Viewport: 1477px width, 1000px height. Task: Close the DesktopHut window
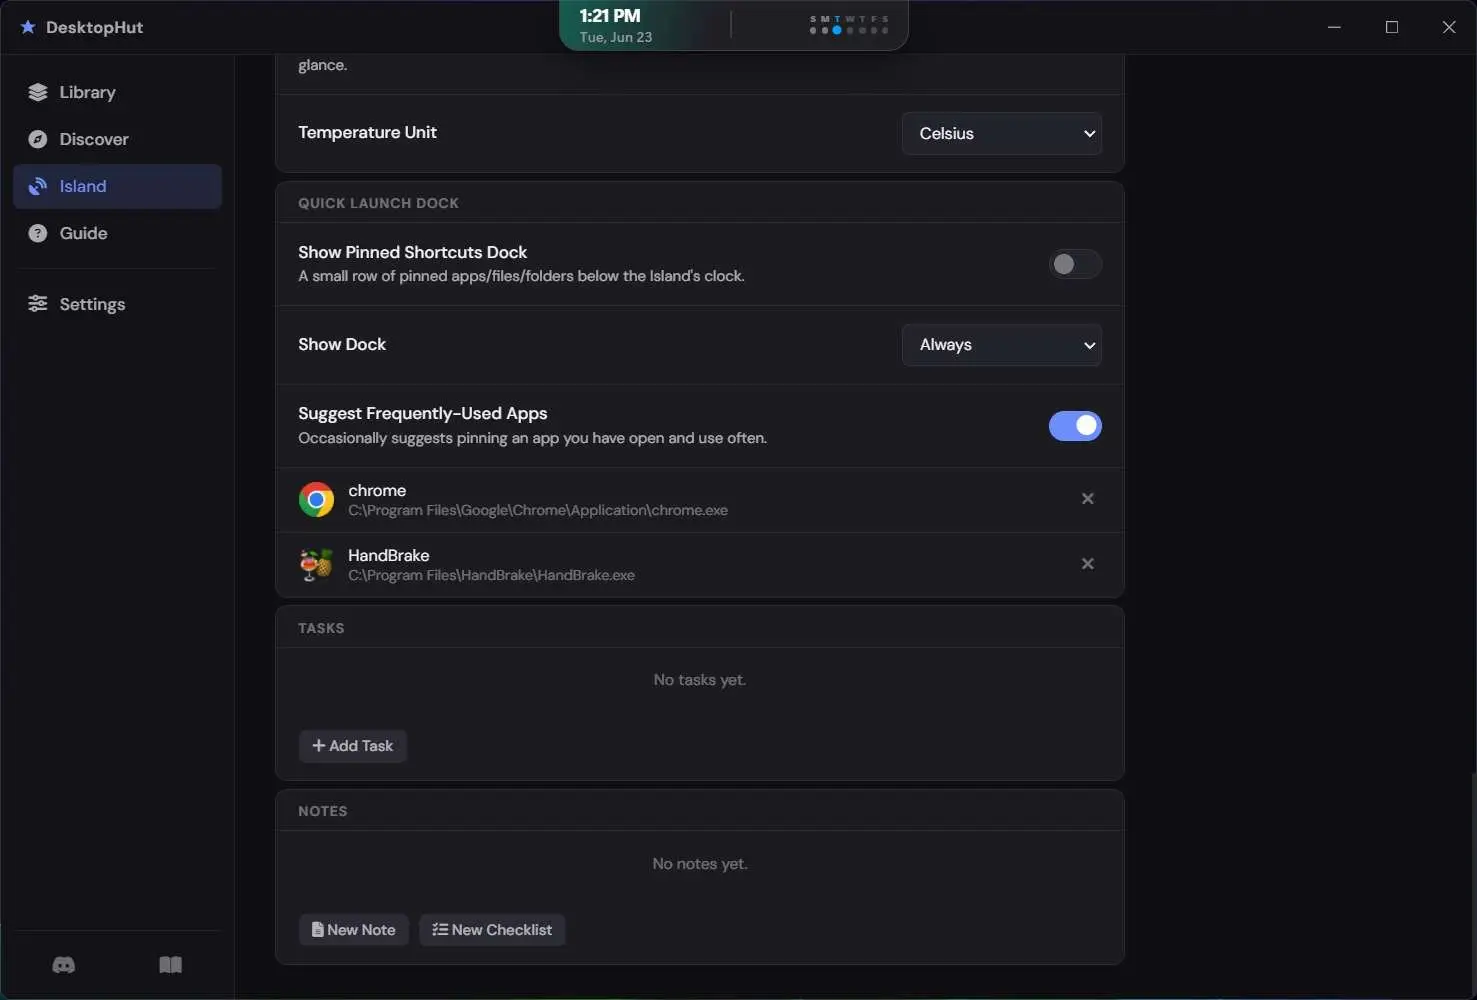pyautogui.click(x=1449, y=27)
